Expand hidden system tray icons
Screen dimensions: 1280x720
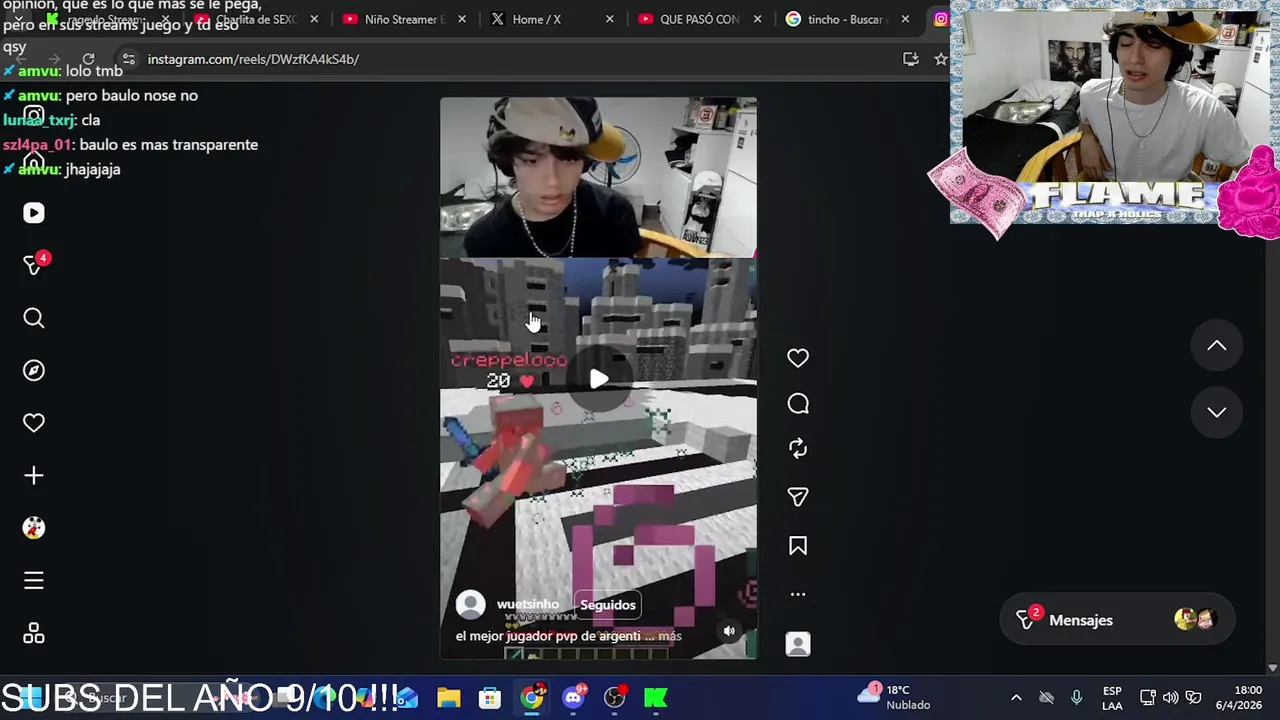click(x=1016, y=697)
